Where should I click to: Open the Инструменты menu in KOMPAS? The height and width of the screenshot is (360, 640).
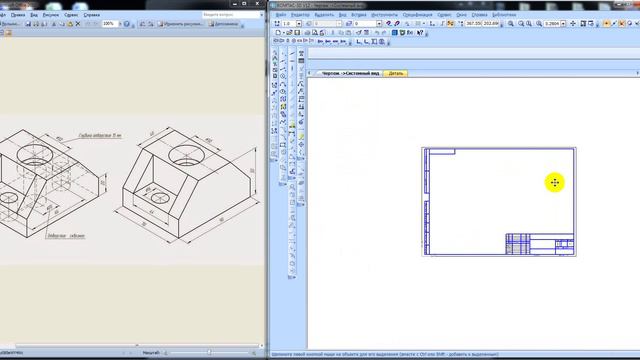coord(384,15)
